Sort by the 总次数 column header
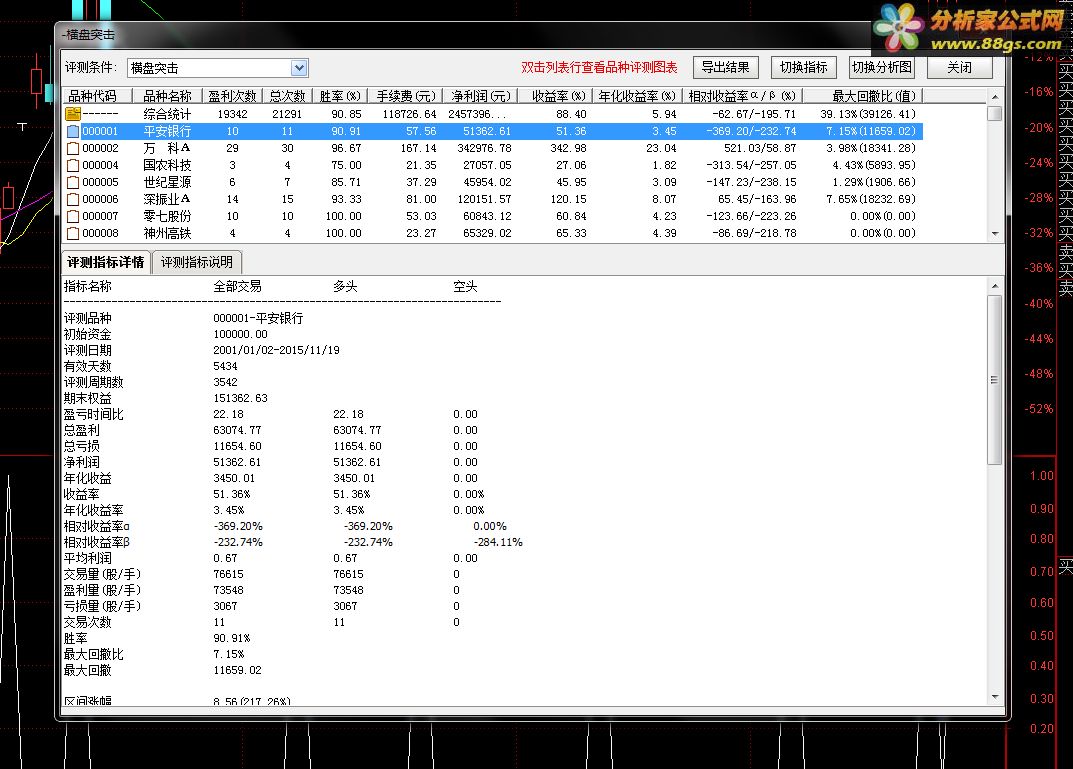 287,96
